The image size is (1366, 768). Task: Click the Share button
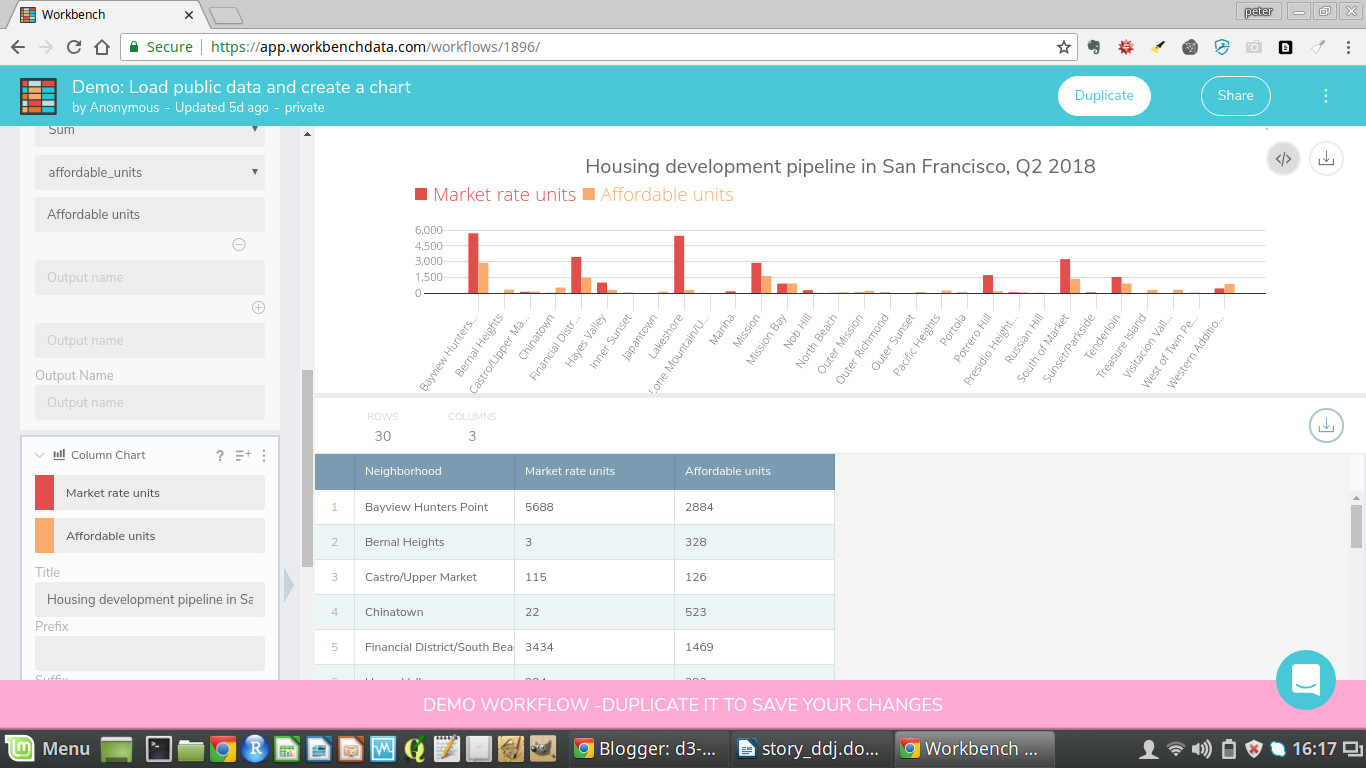(x=1235, y=95)
